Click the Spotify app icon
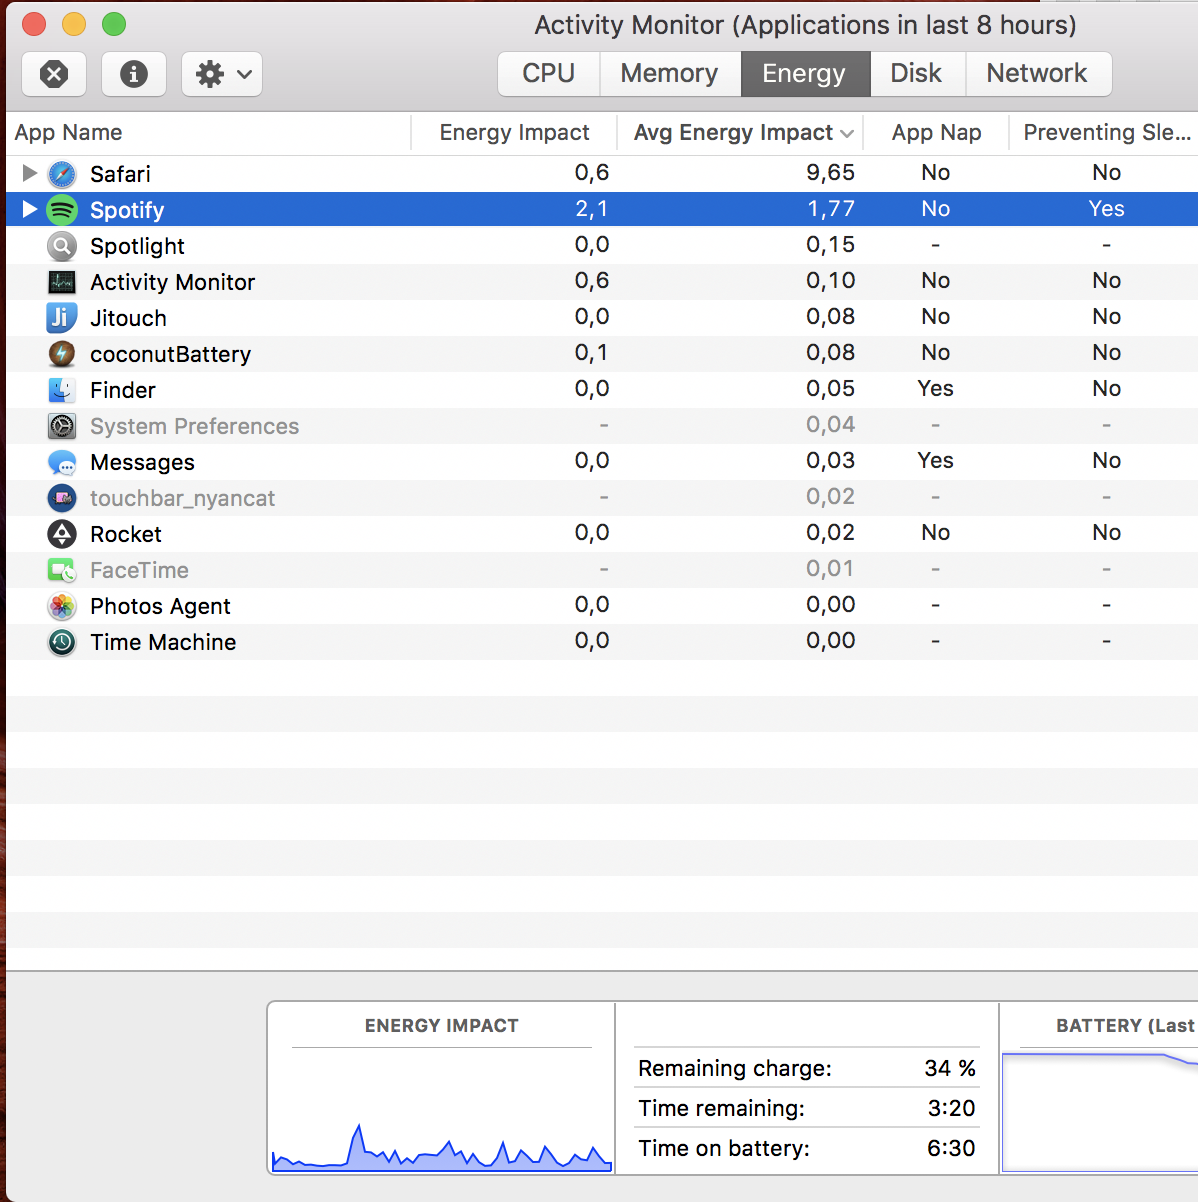This screenshot has width=1198, height=1202. 62,210
